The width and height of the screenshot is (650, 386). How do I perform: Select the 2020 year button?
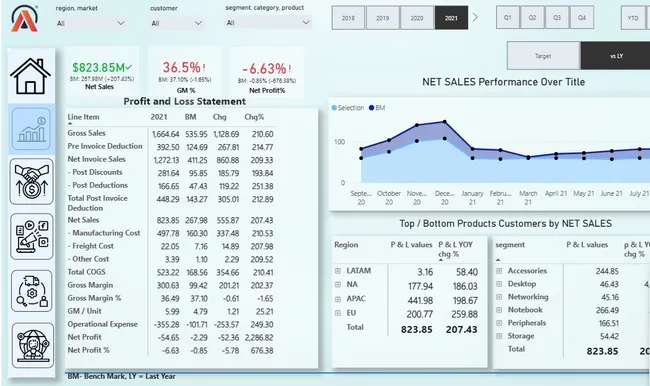[417, 18]
